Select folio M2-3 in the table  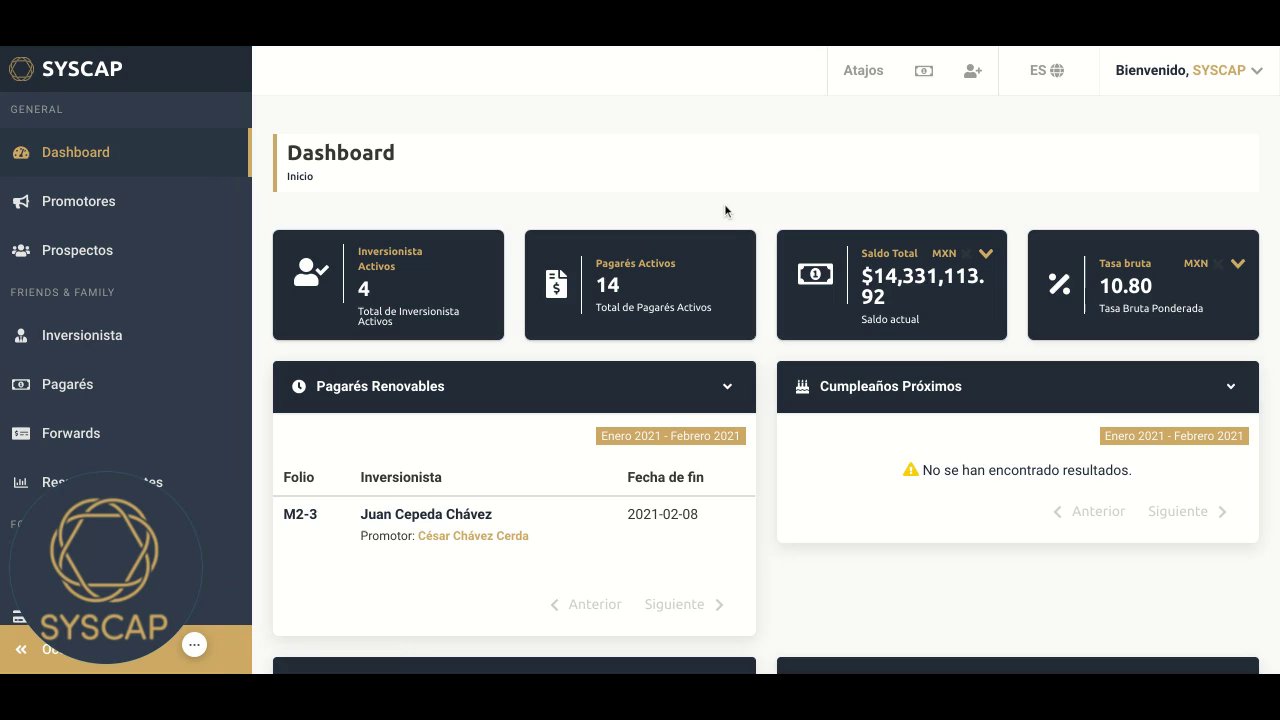click(300, 514)
